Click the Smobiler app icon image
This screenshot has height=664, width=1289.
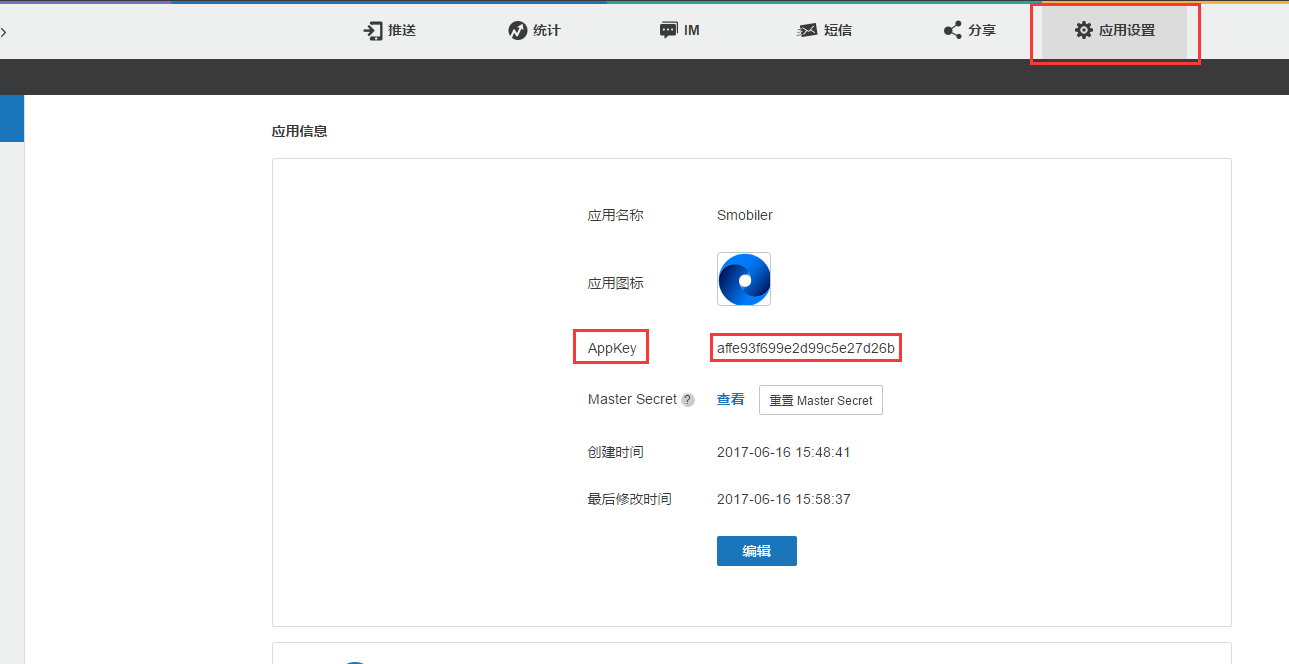click(744, 279)
